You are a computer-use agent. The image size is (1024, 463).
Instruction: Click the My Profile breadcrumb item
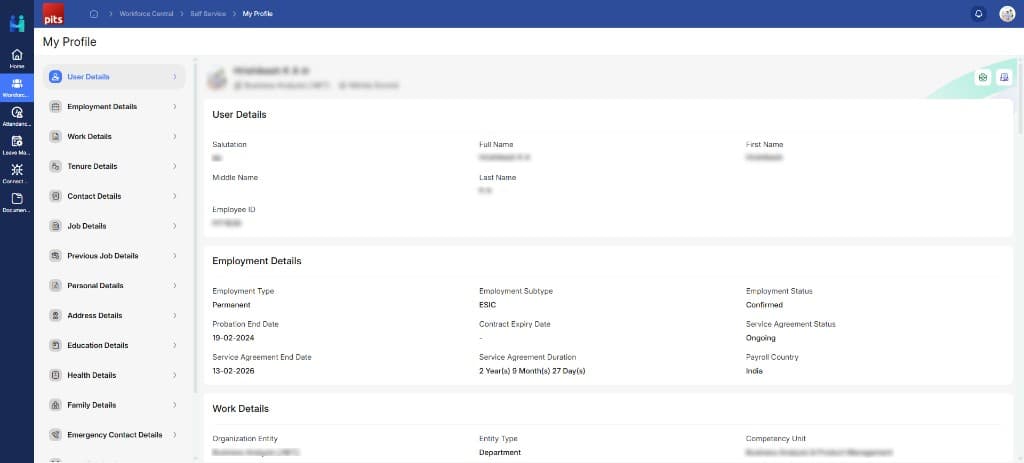(257, 14)
